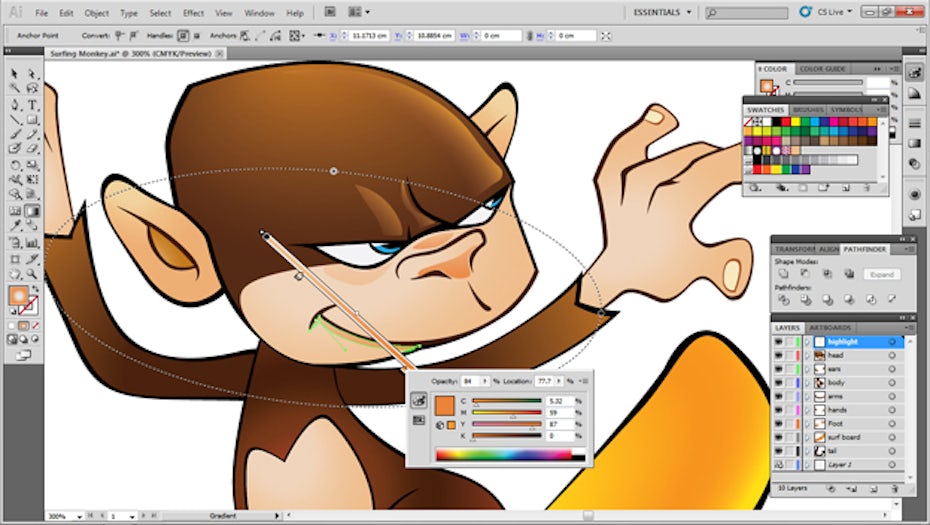The height and width of the screenshot is (525, 930).
Task: Open the File menu
Action: click(41, 12)
